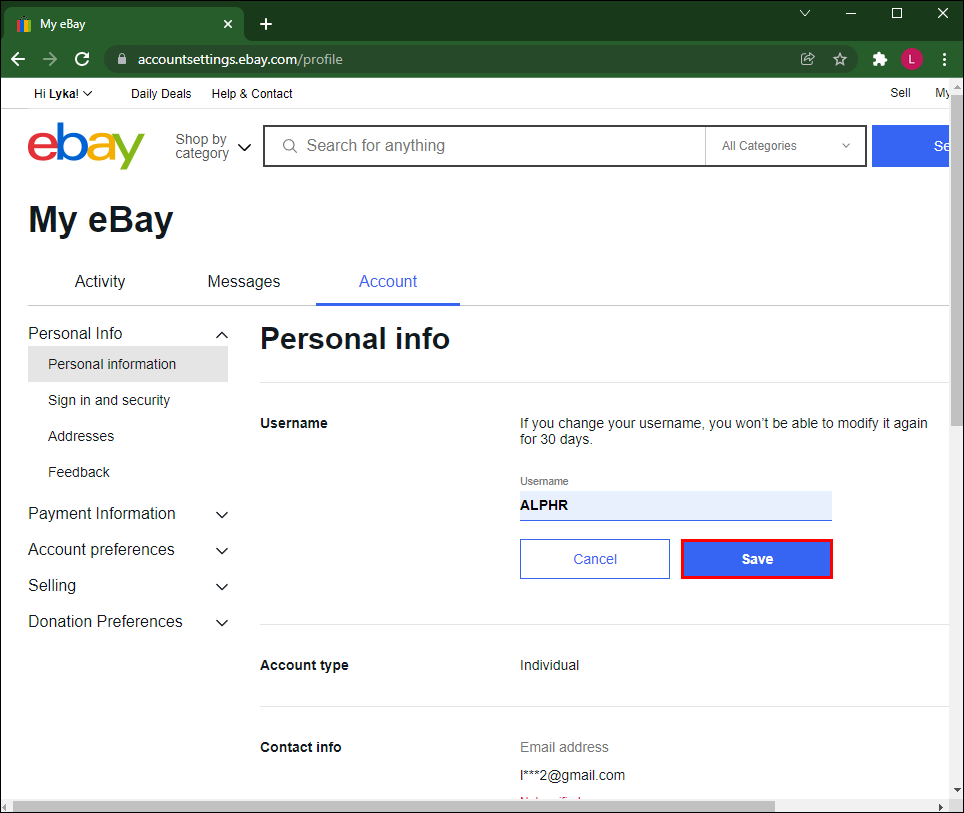Open Chrome's three-dot menu
964x813 pixels.
point(944,59)
